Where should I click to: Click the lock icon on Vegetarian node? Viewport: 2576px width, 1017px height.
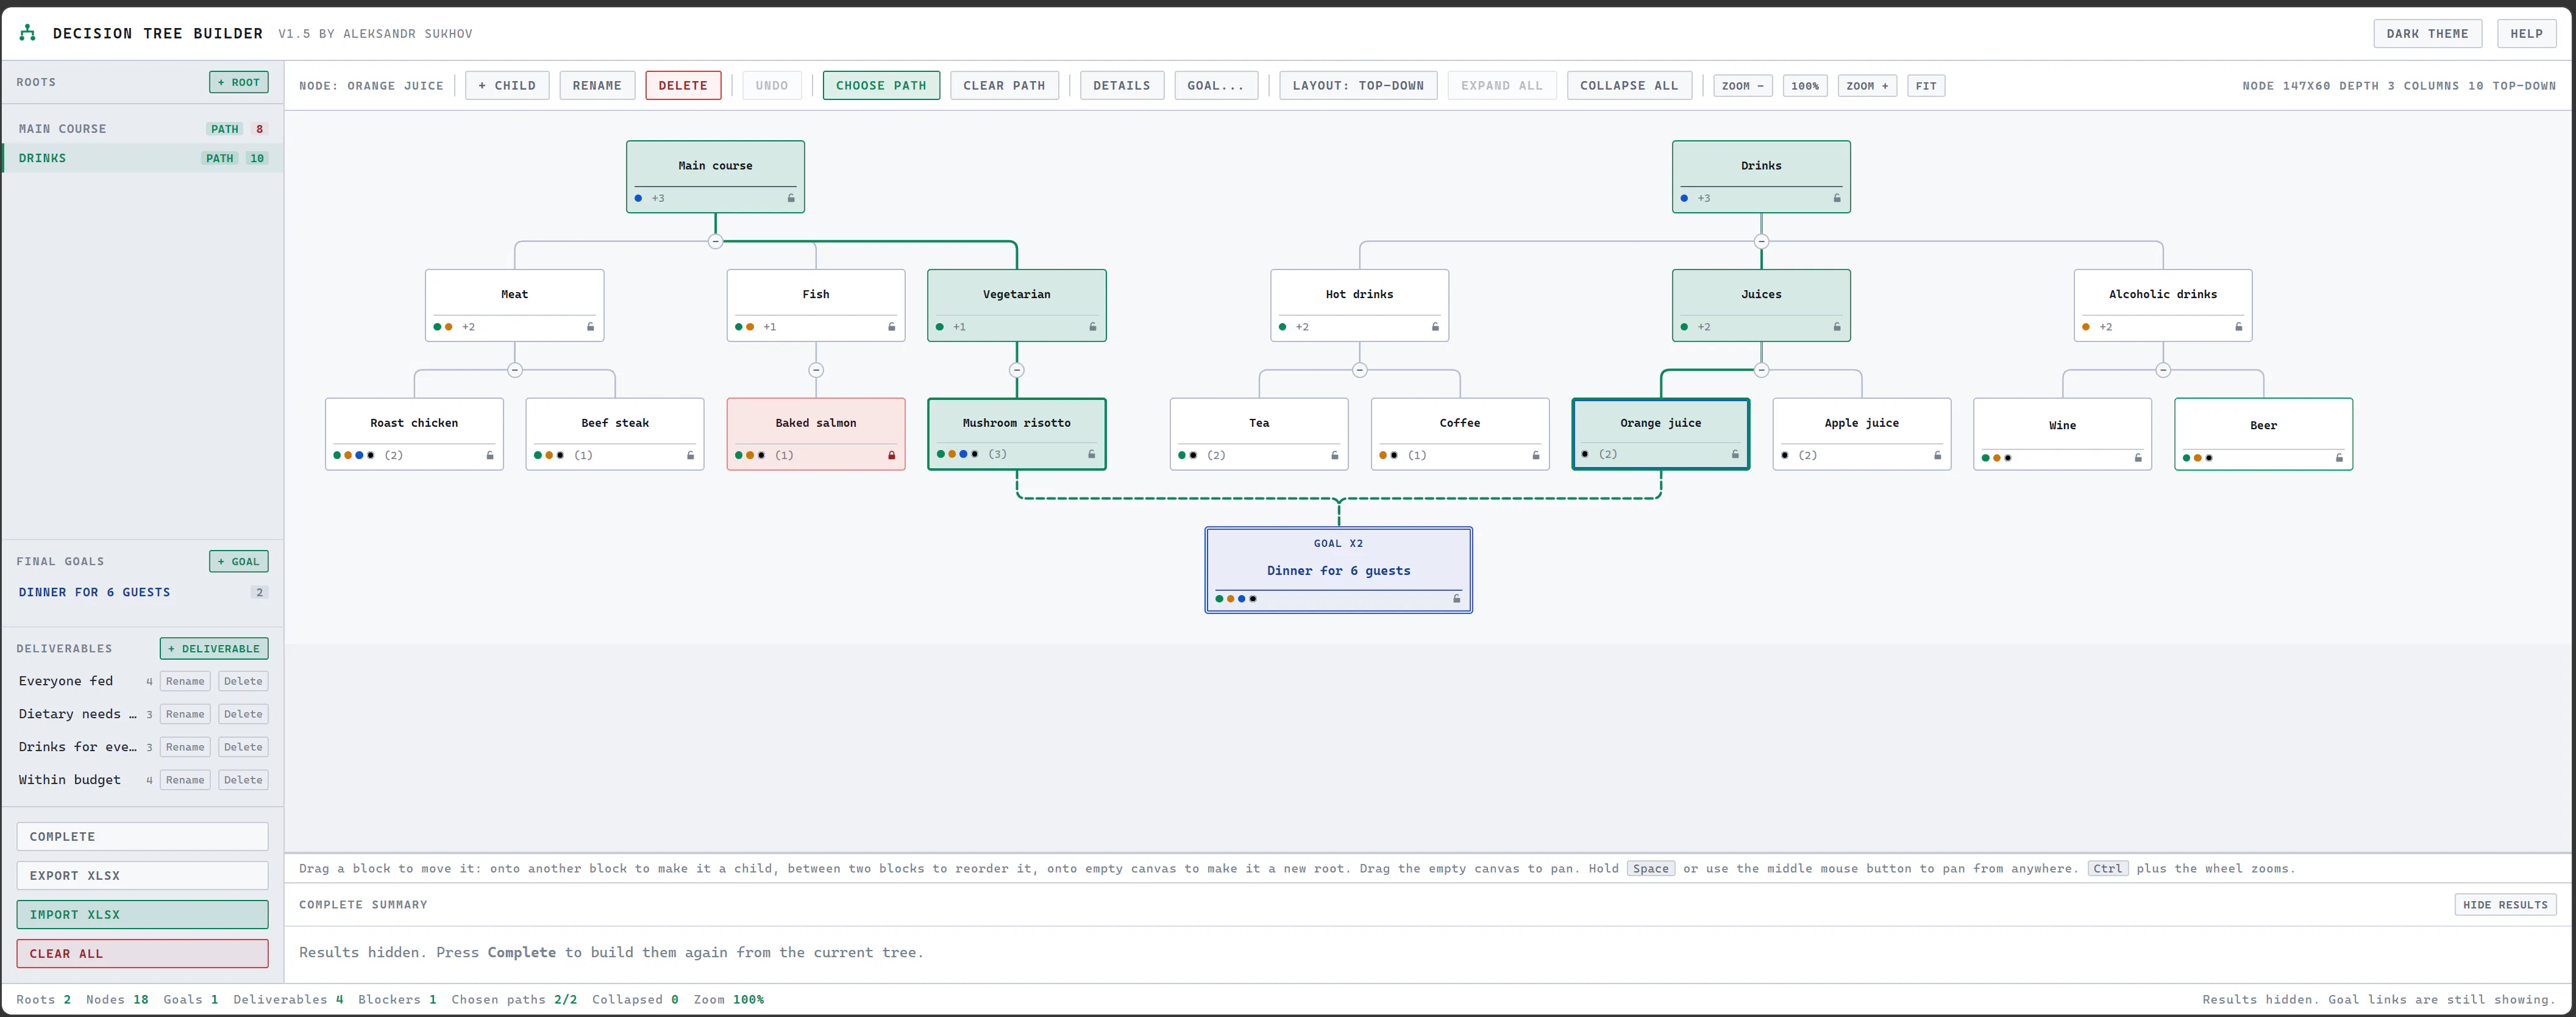pyautogui.click(x=1092, y=327)
